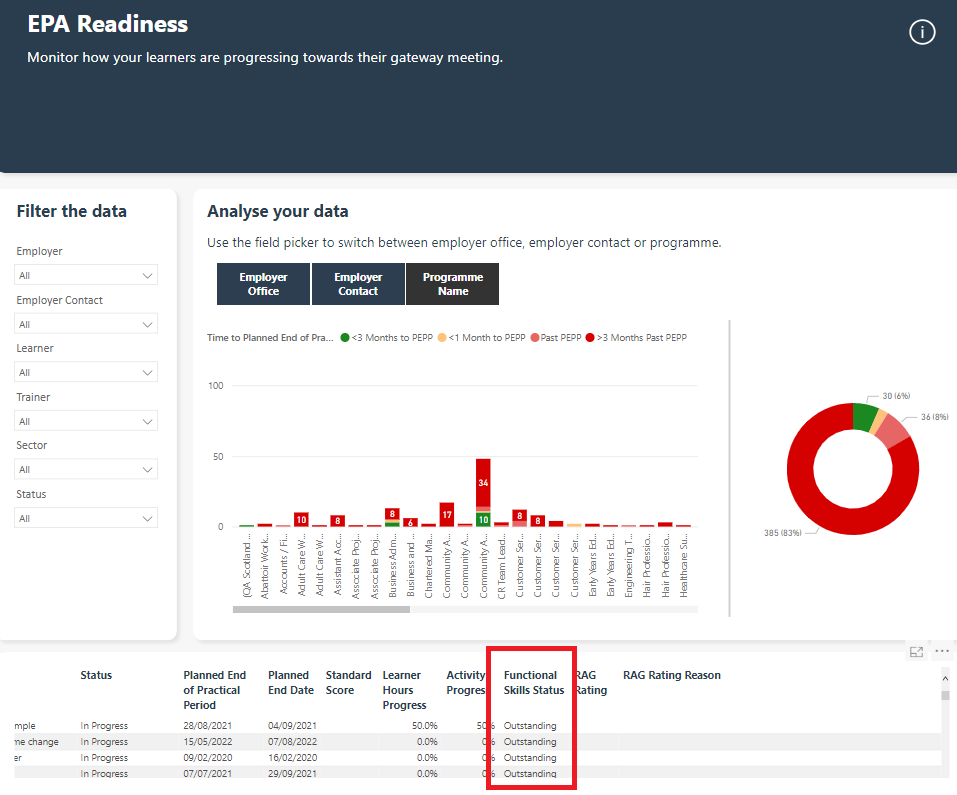Screen dimensions: 957x795
Task: Click the date 16/02/2020 cell
Action: 292,757
